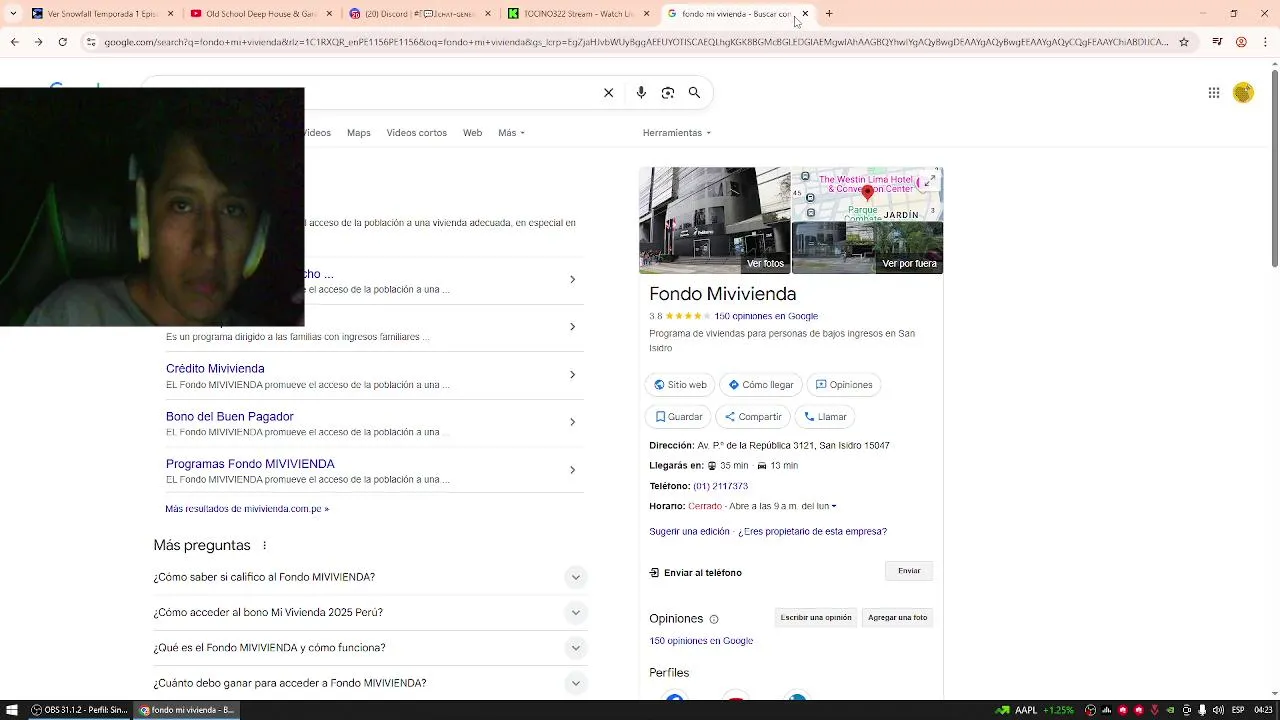
Task: Expand the map with the fullscreen icon
Action: pos(929,181)
